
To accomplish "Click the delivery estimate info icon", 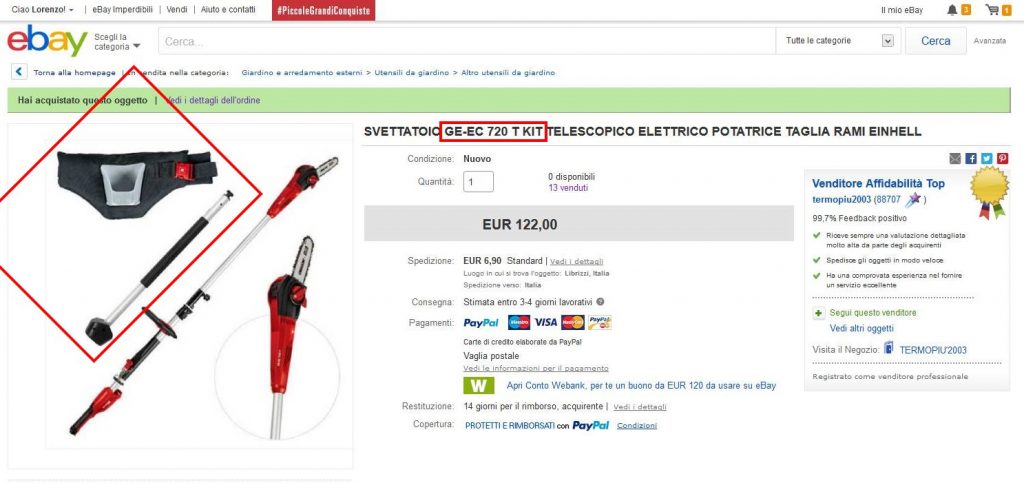I will pyautogui.click(x=600, y=302).
